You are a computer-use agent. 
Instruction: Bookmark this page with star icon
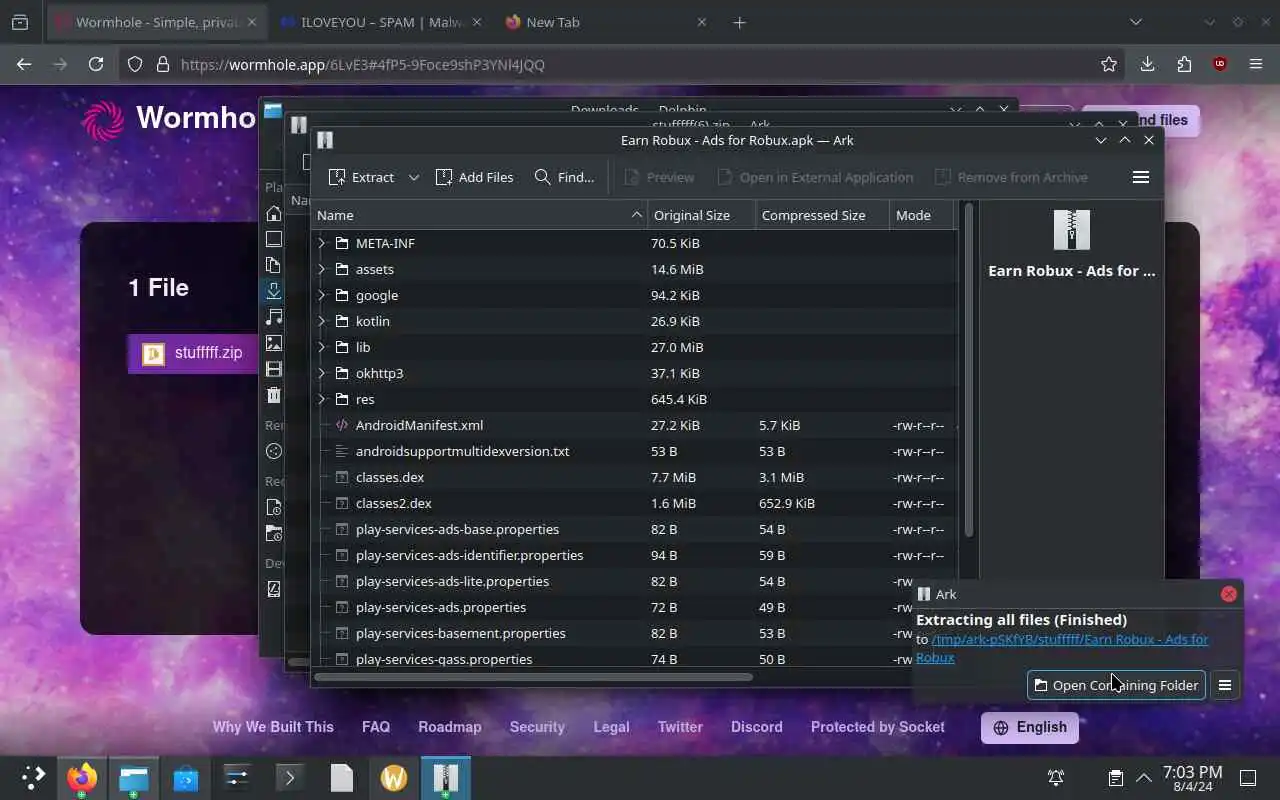[1108, 64]
